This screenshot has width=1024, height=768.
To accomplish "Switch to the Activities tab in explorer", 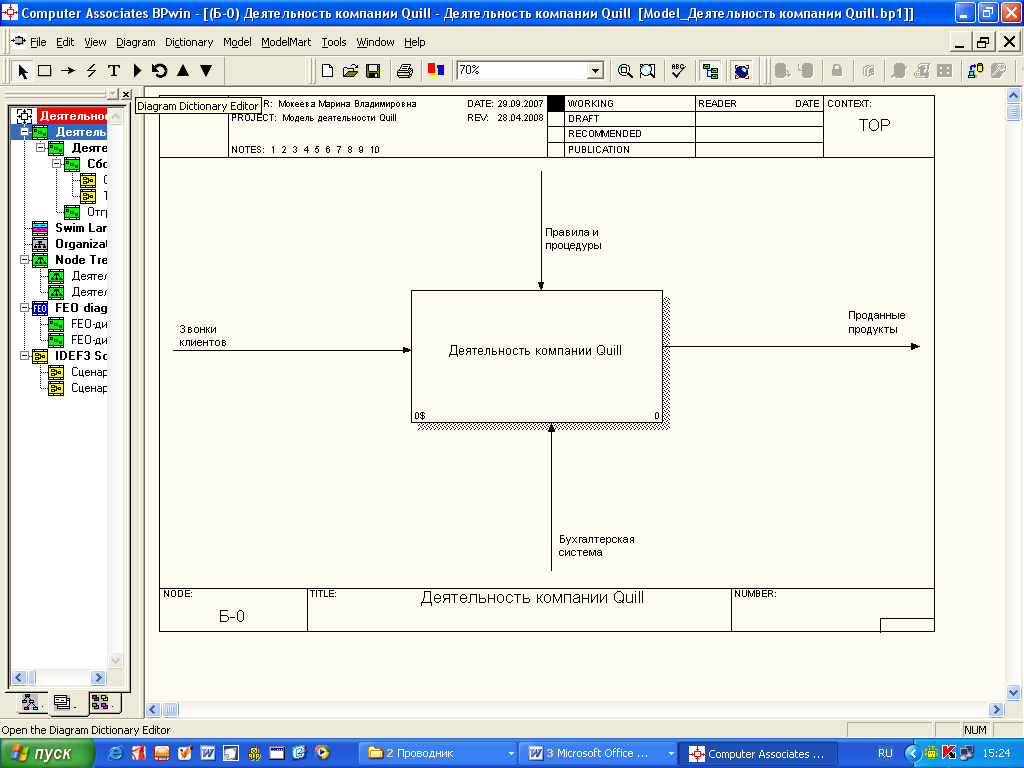I will [29, 702].
